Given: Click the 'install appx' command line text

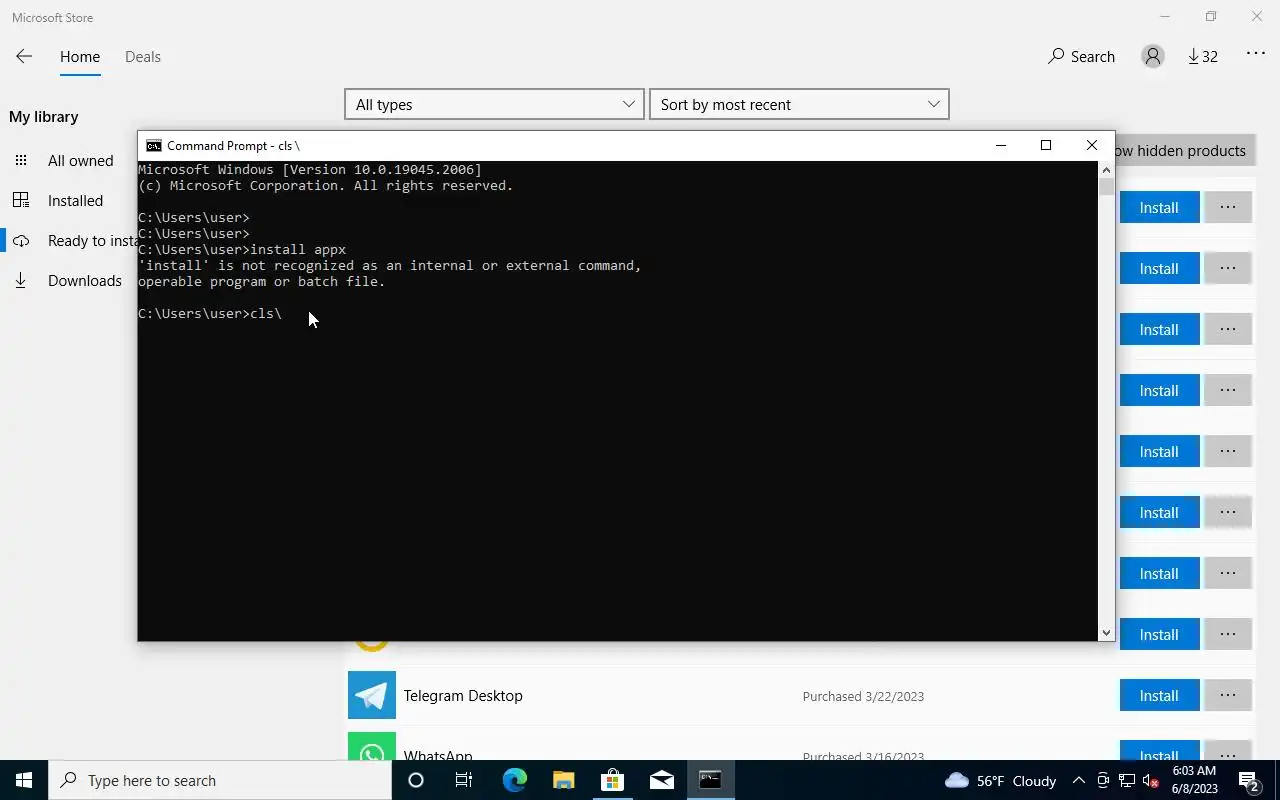Looking at the screenshot, I should tap(242, 250).
